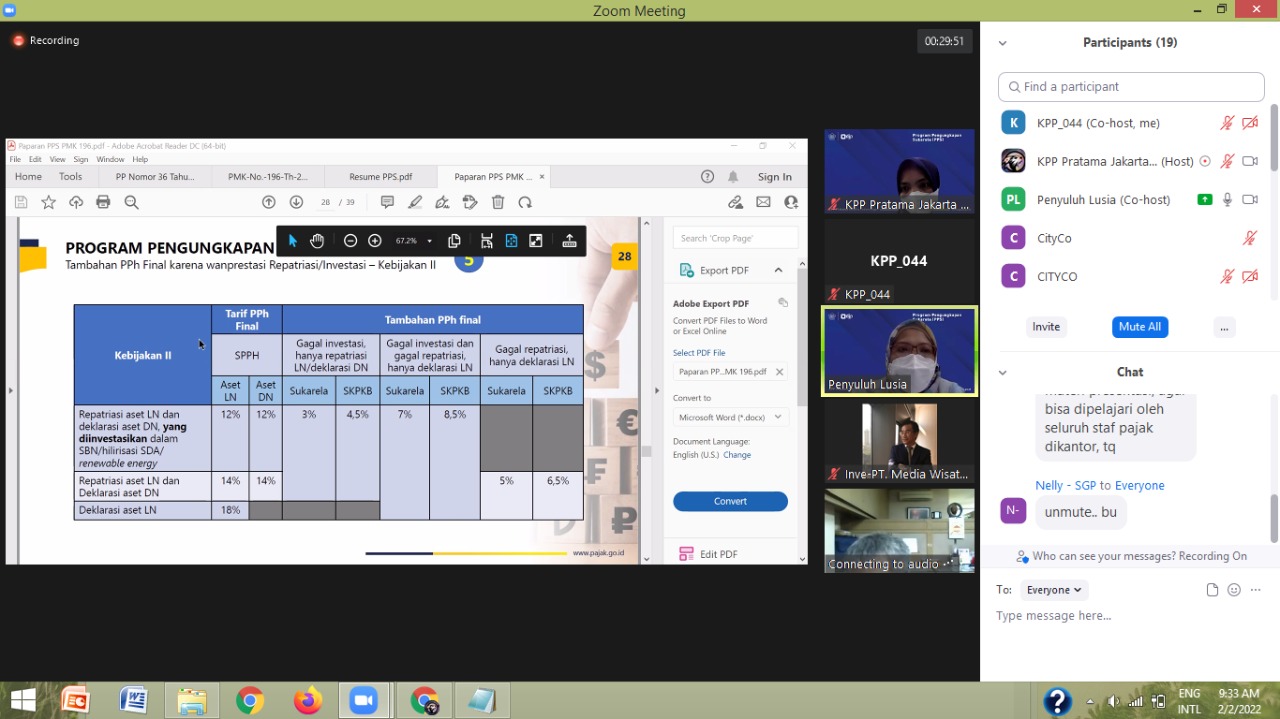Toggle Penyuluh Lusia's microphone
This screenshot has width=1280, height=719.
click(x=1227, y=199)
